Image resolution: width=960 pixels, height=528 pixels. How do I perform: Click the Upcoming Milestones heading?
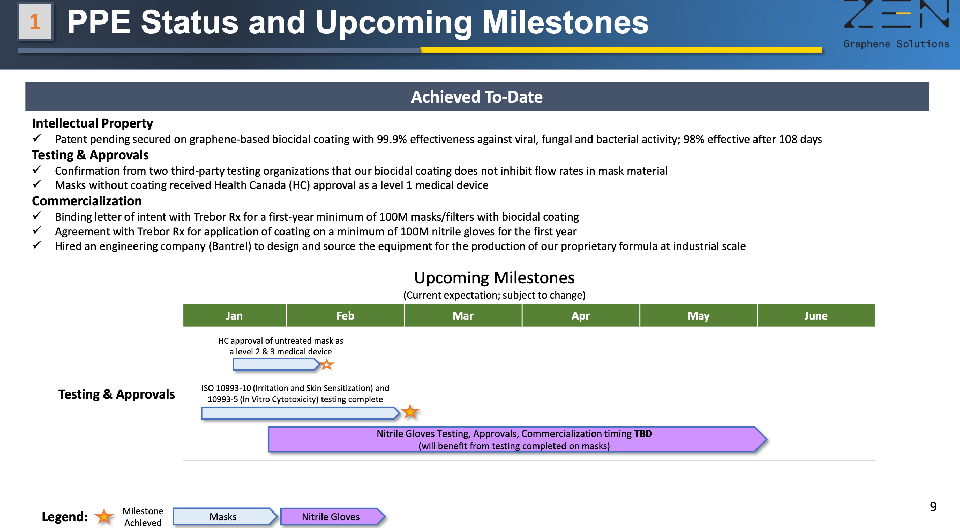tap(494, 277)
